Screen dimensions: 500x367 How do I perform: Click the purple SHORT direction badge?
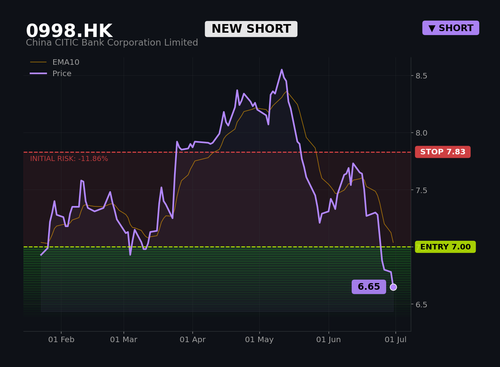tap(451, 28)
